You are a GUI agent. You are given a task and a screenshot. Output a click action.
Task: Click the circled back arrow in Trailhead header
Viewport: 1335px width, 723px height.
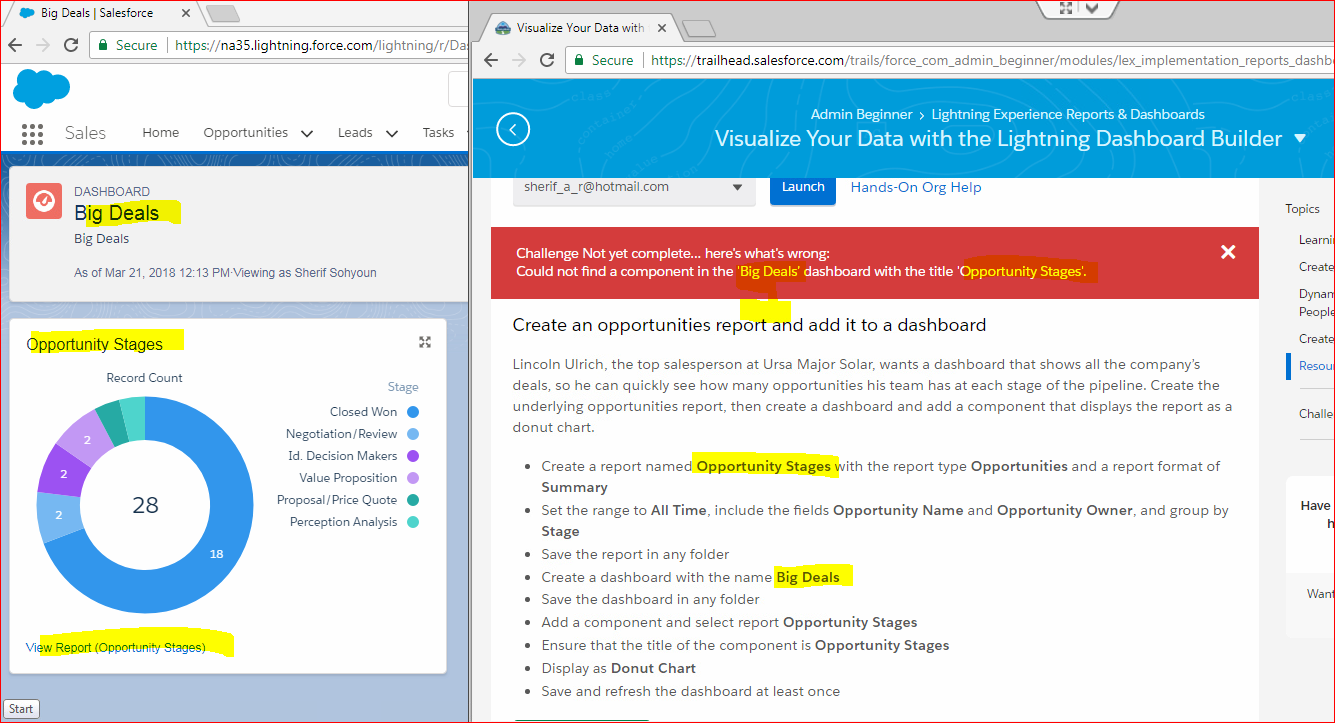pos(513,130)
